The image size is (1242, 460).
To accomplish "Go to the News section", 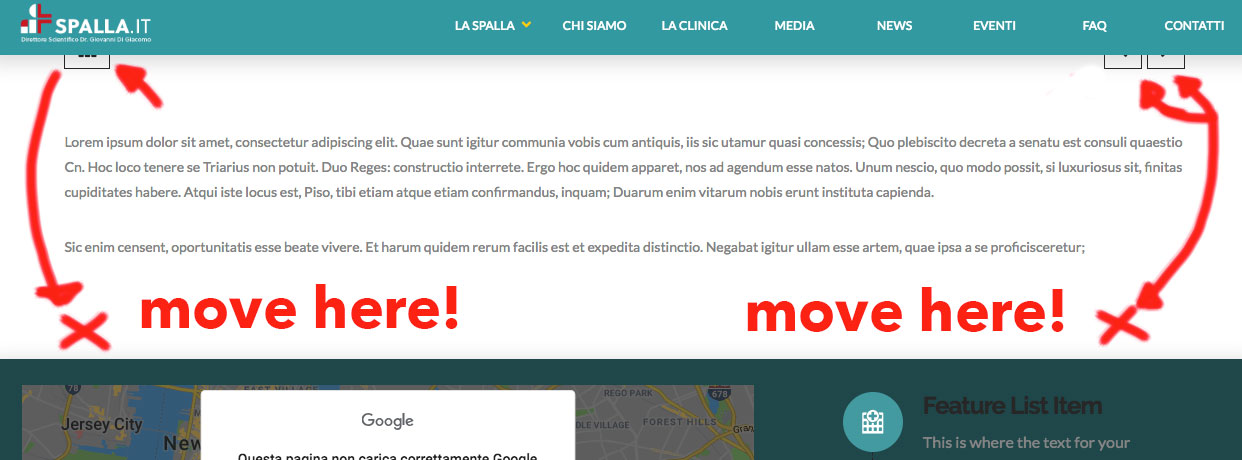I will 894,26.
